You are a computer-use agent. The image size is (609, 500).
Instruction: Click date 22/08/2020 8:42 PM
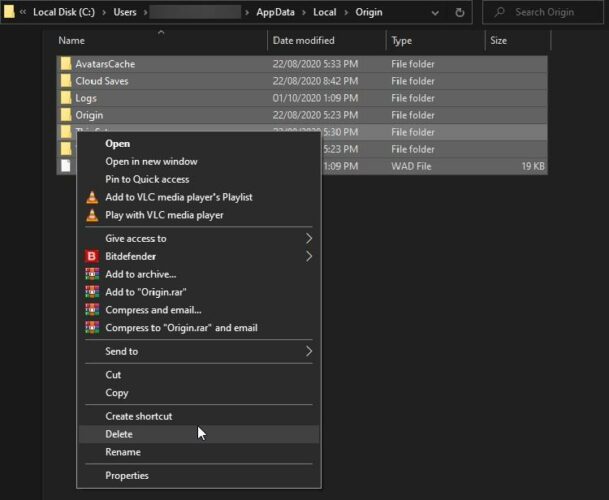click(x=315, y=81)
